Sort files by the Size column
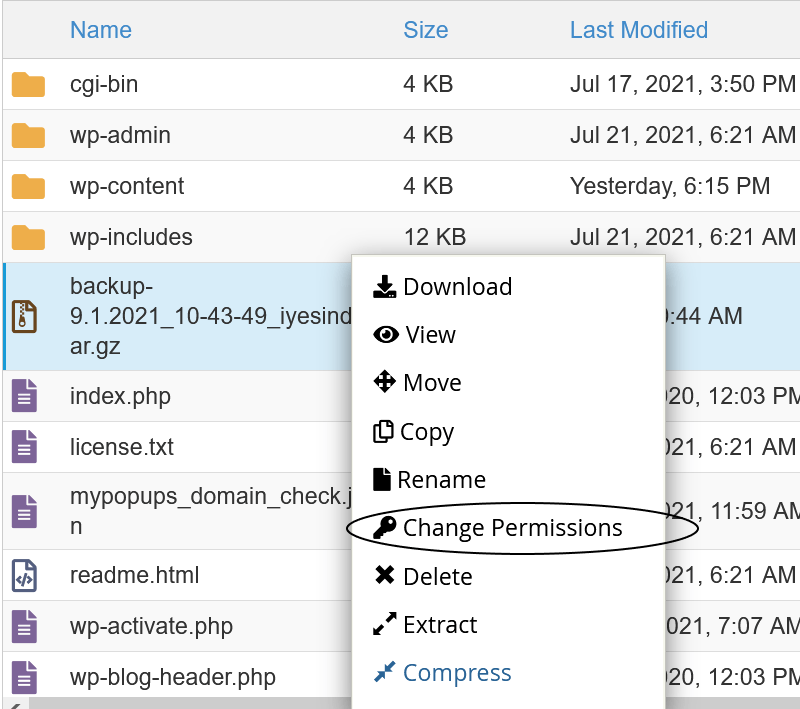 coord(425,30)
